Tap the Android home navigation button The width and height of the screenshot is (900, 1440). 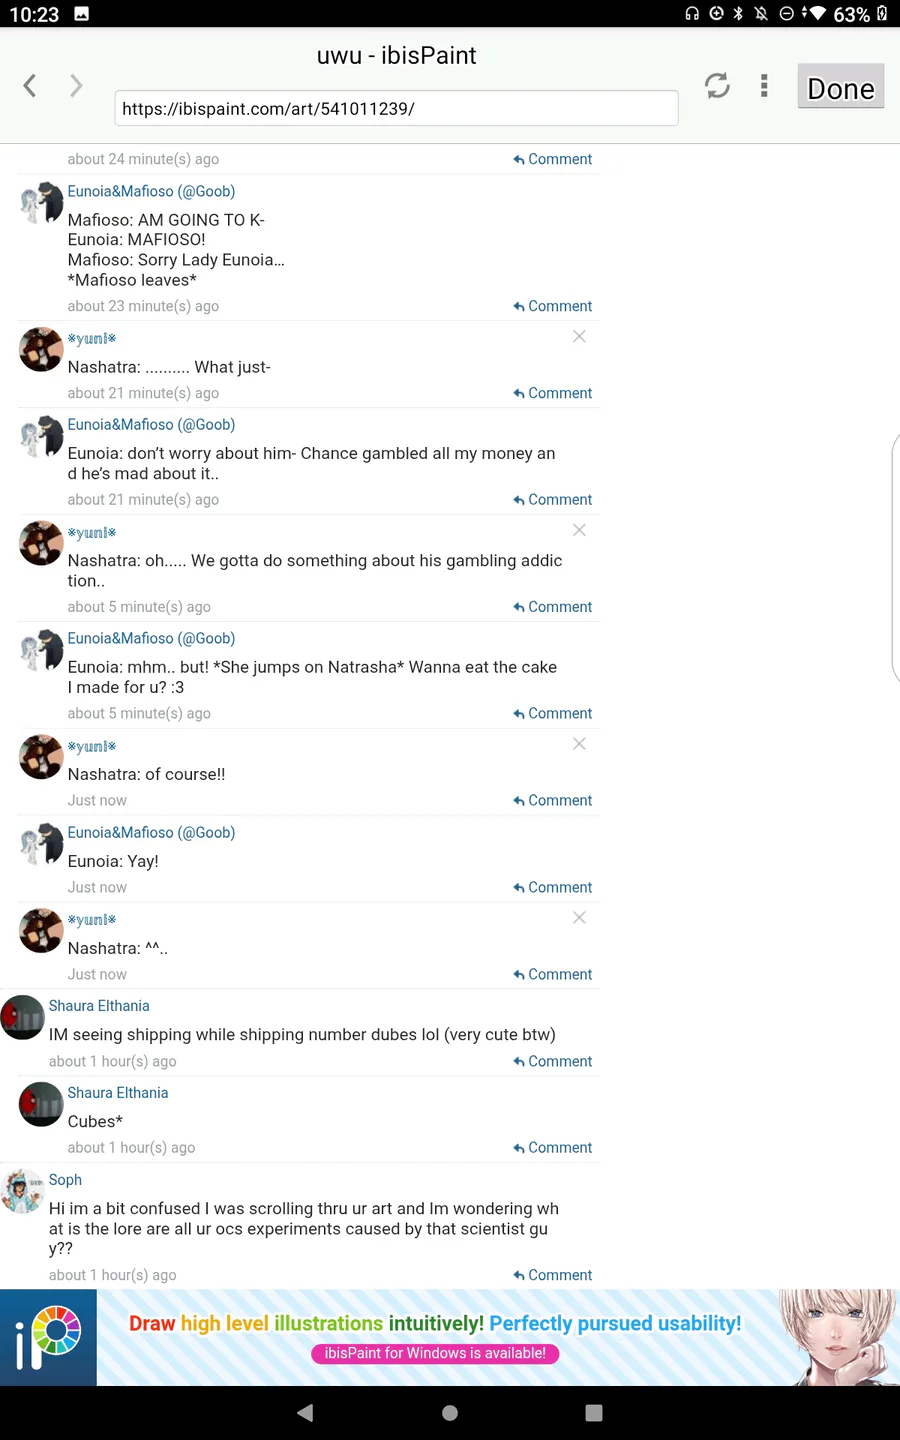450,1413
